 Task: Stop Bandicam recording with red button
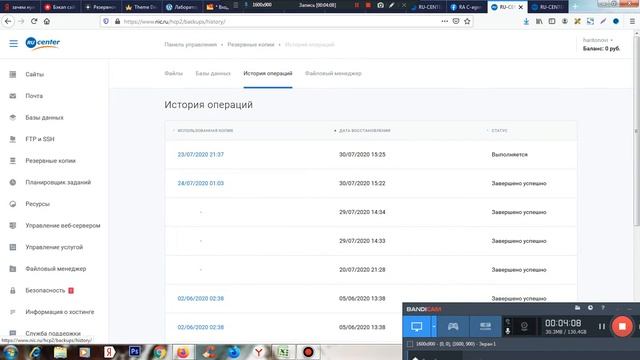[622, 326]
